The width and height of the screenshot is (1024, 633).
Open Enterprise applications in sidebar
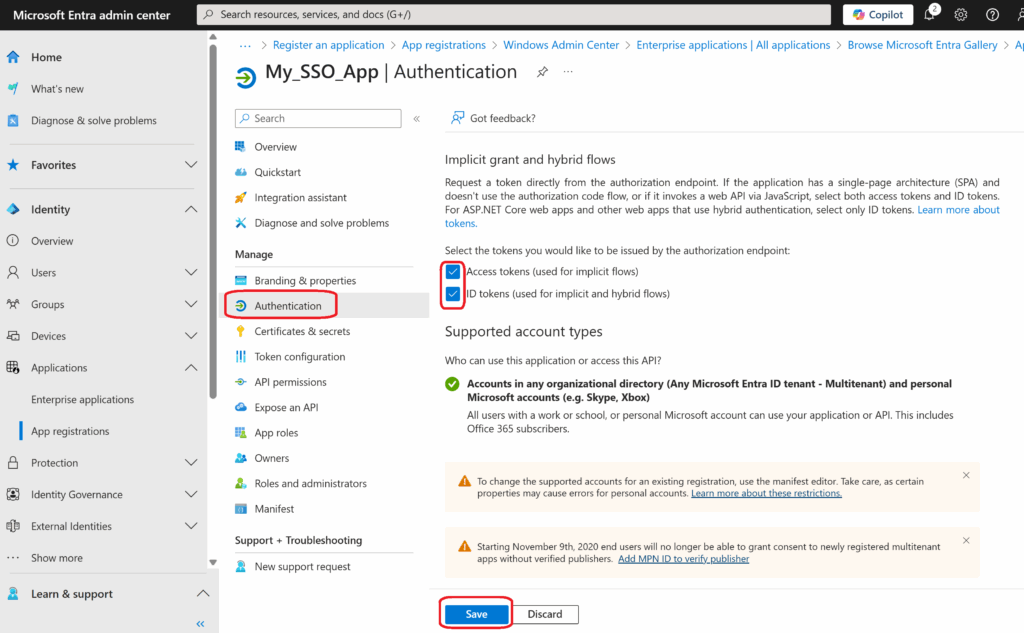point(82,399)
